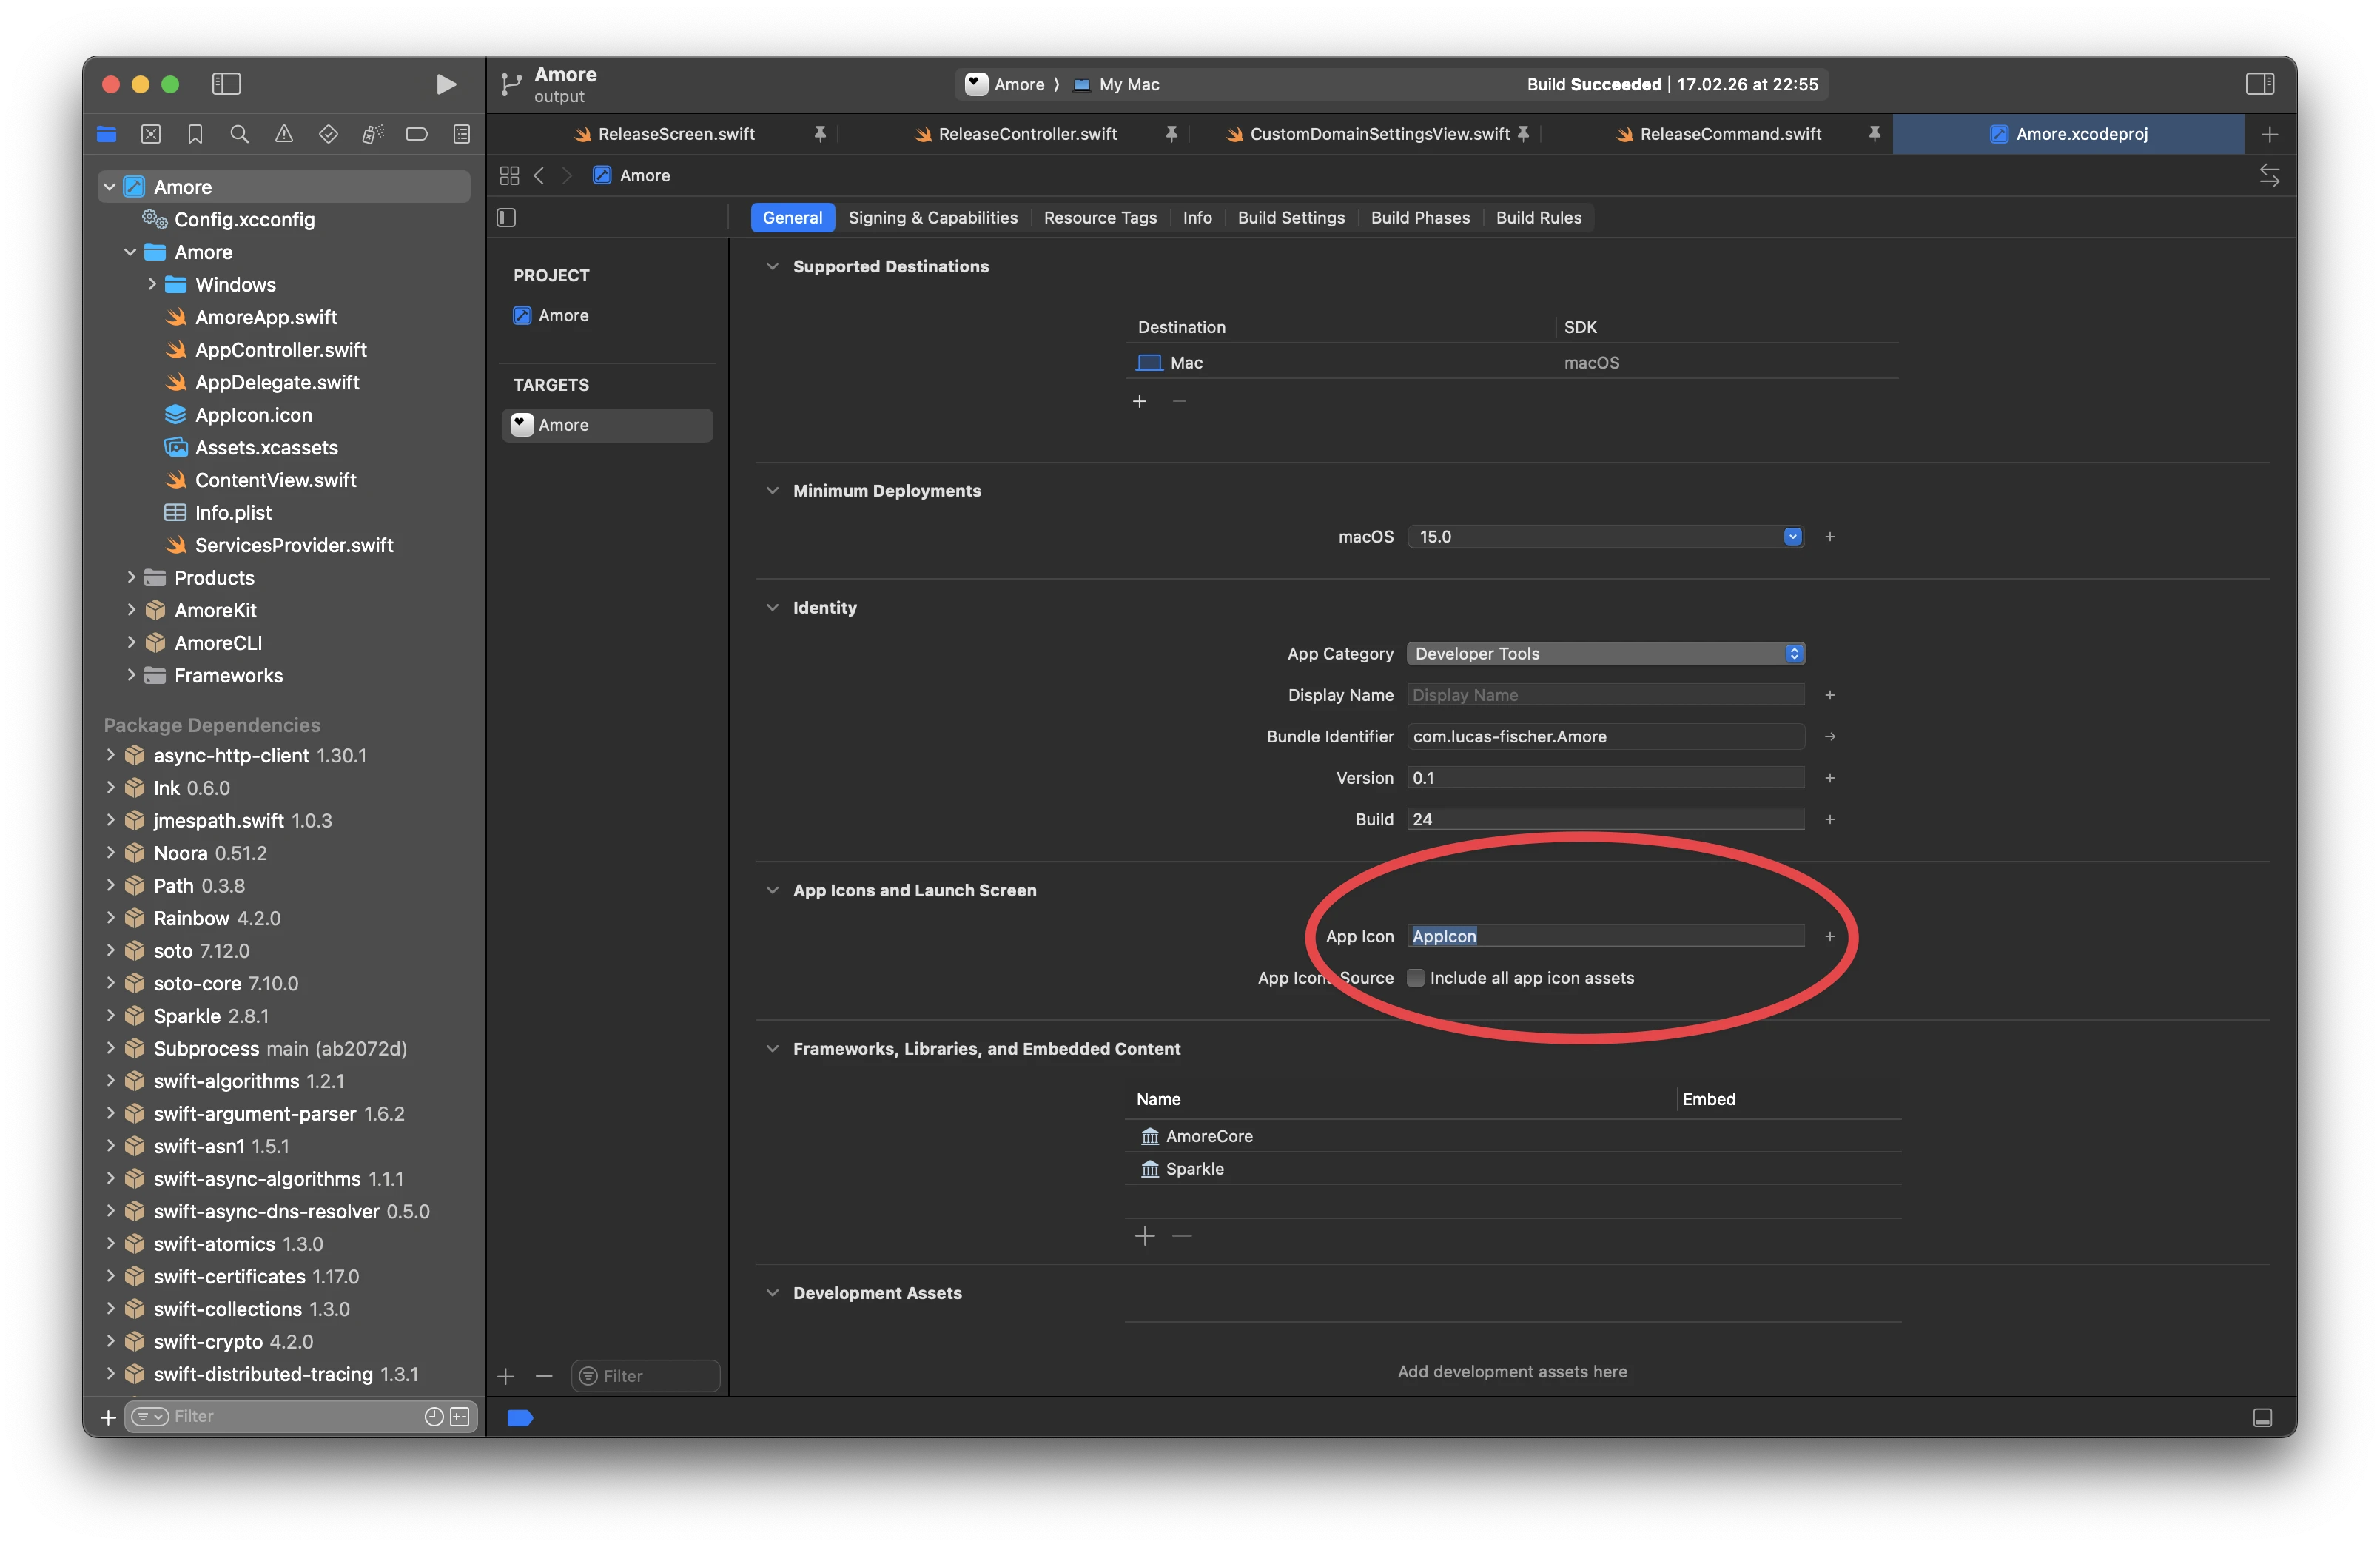Enable Include all app icon assets
This screenshot has height=1547, width=2380.
point(1416,978)
